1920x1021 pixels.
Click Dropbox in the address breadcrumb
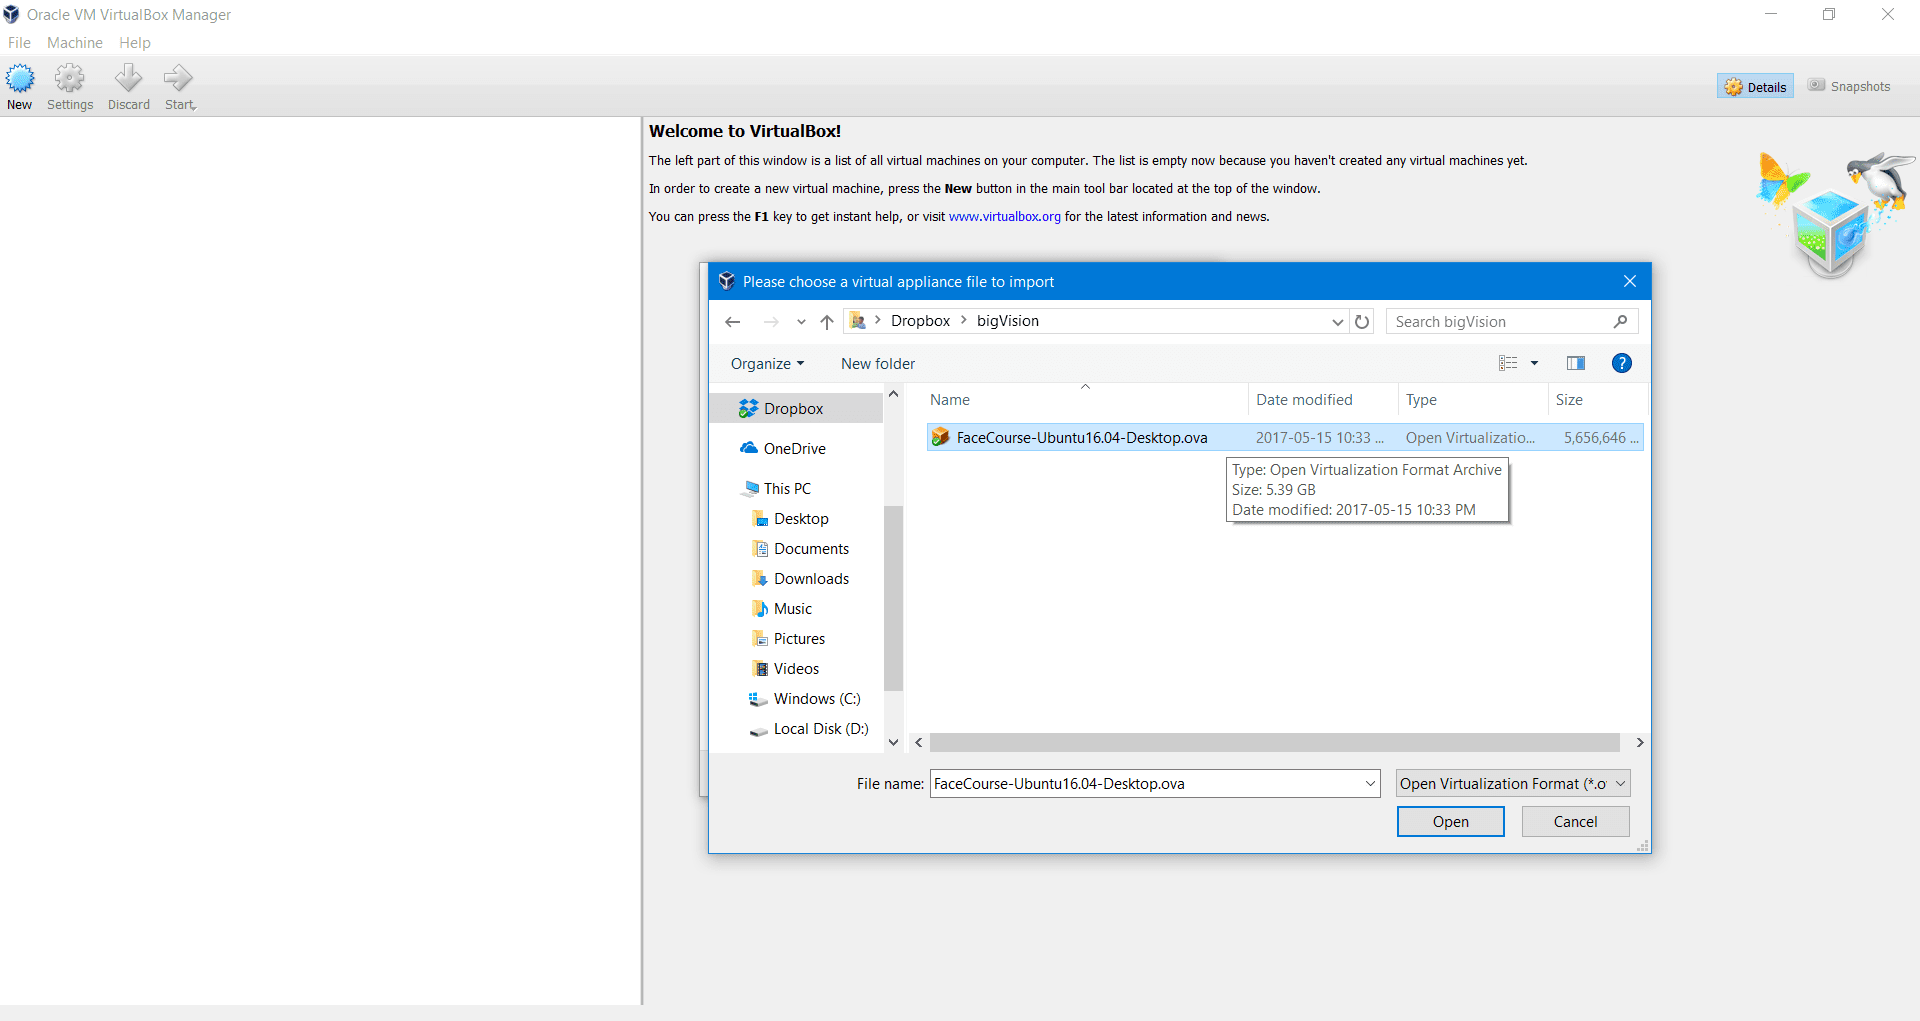coord(920,321)
